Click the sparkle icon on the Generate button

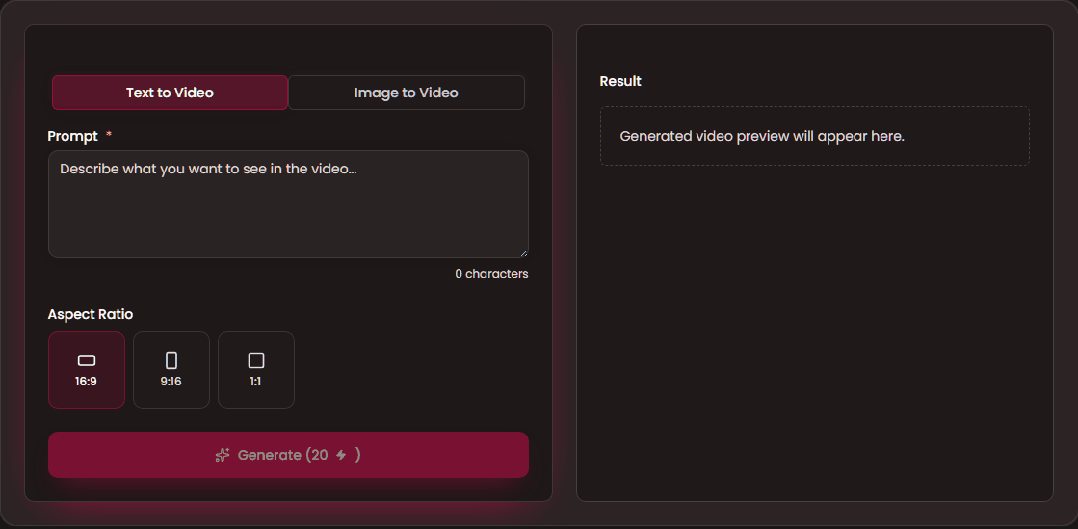point(223,455)
